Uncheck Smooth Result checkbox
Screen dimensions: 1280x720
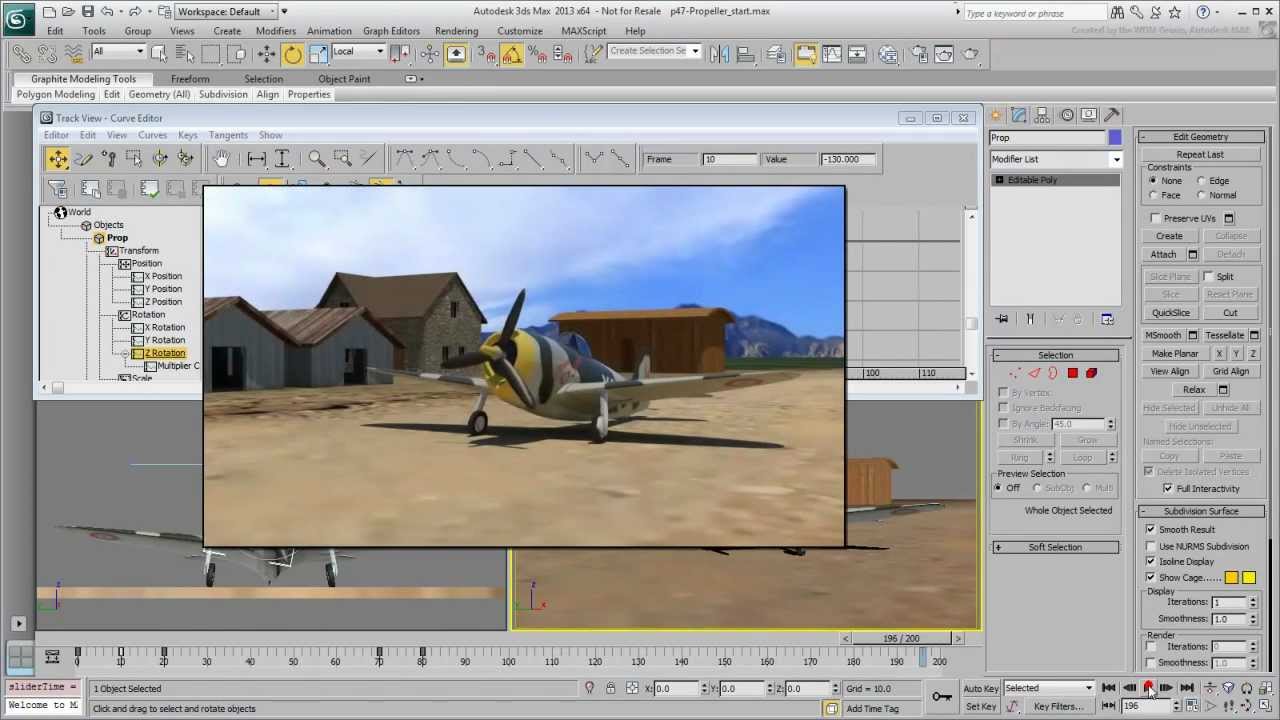pos(1151,529)
